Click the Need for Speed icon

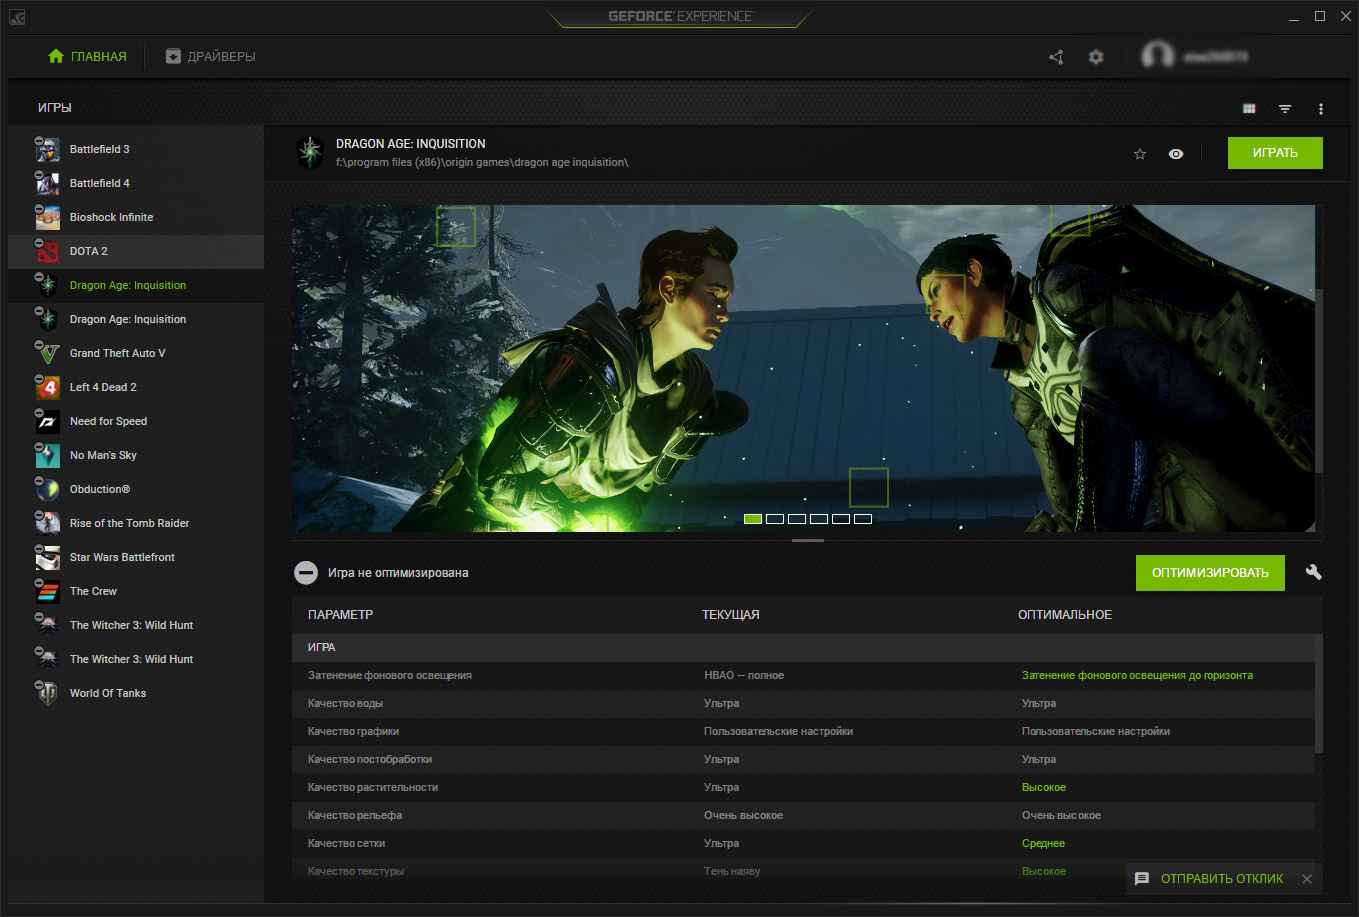point(48,422)
